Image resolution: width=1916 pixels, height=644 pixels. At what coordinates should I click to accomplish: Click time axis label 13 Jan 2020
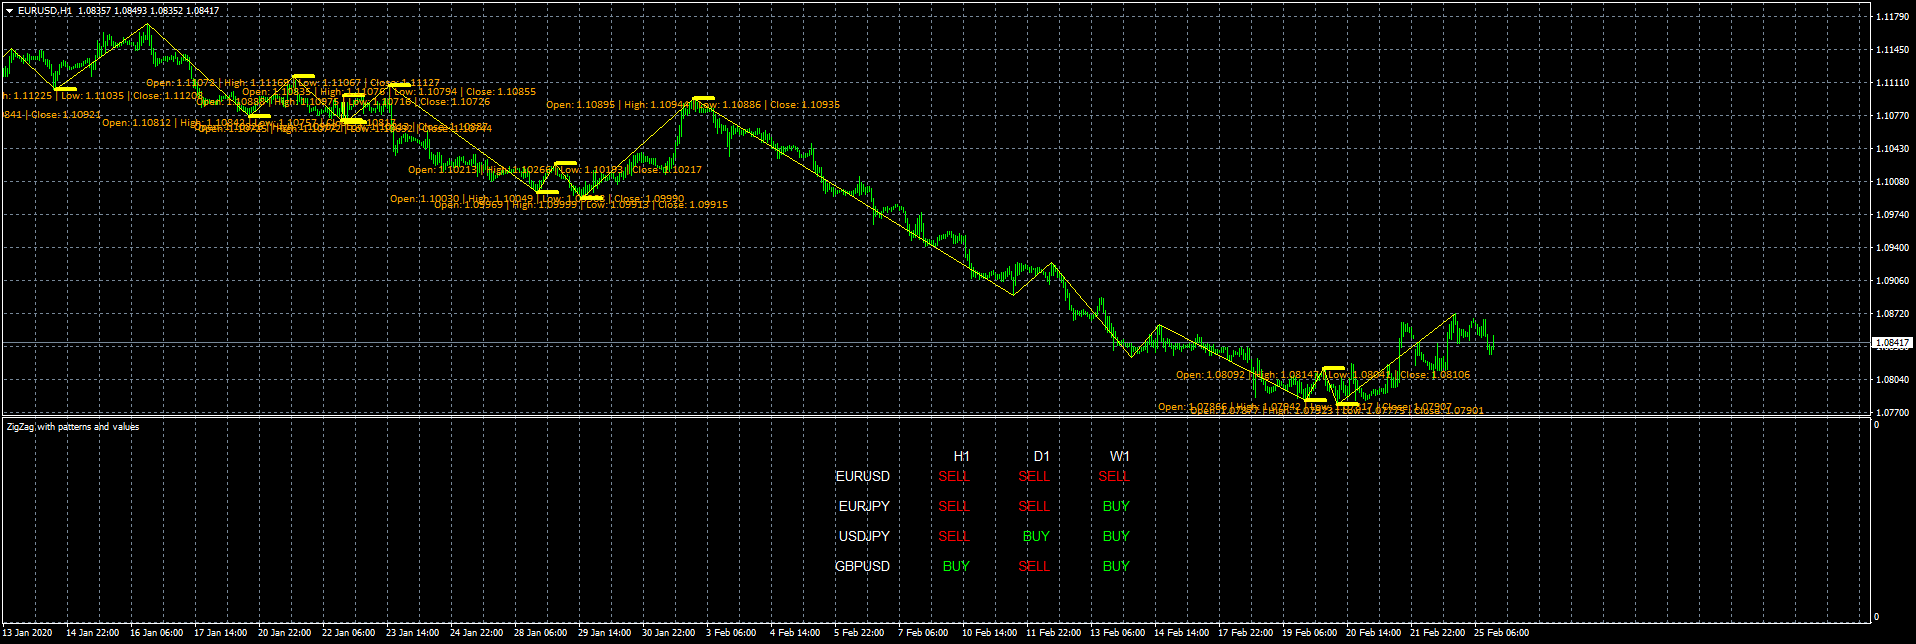(28, 632)
